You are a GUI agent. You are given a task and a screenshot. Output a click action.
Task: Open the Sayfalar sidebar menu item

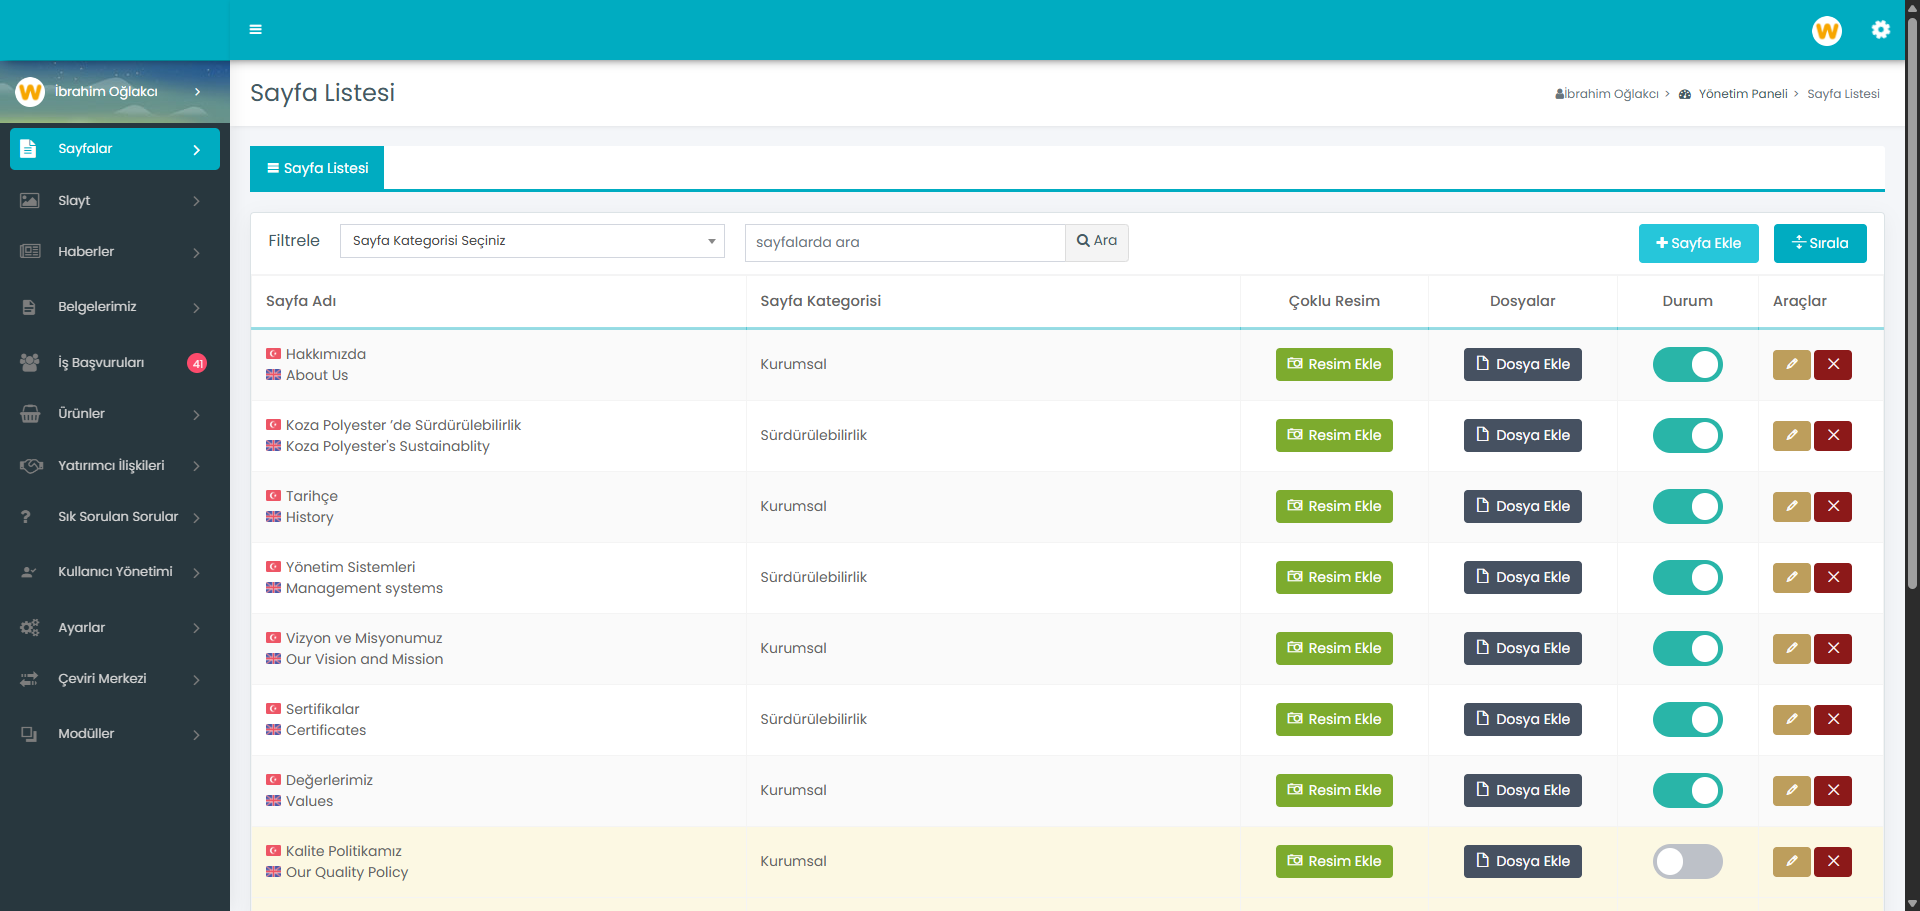[115, 149]
